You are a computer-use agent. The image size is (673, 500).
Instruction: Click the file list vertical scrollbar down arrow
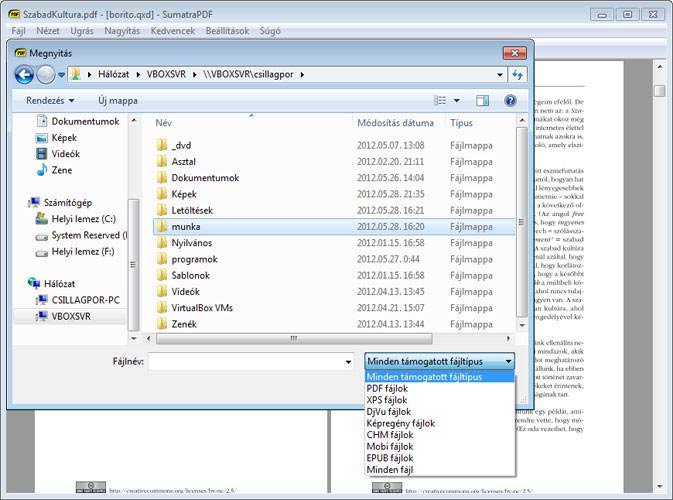tap(522, 326)
